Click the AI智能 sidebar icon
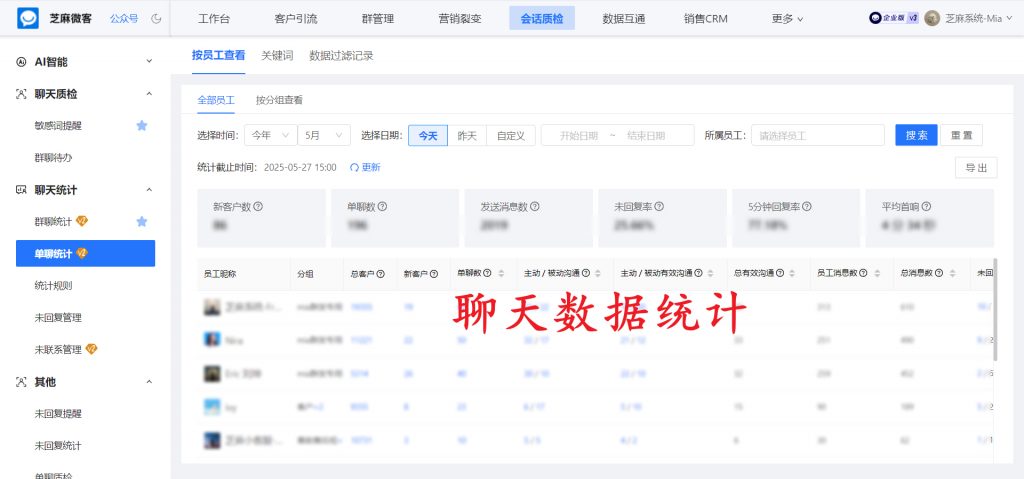The width and height of the screenshot is (1024, 479). tap(22, 62)
